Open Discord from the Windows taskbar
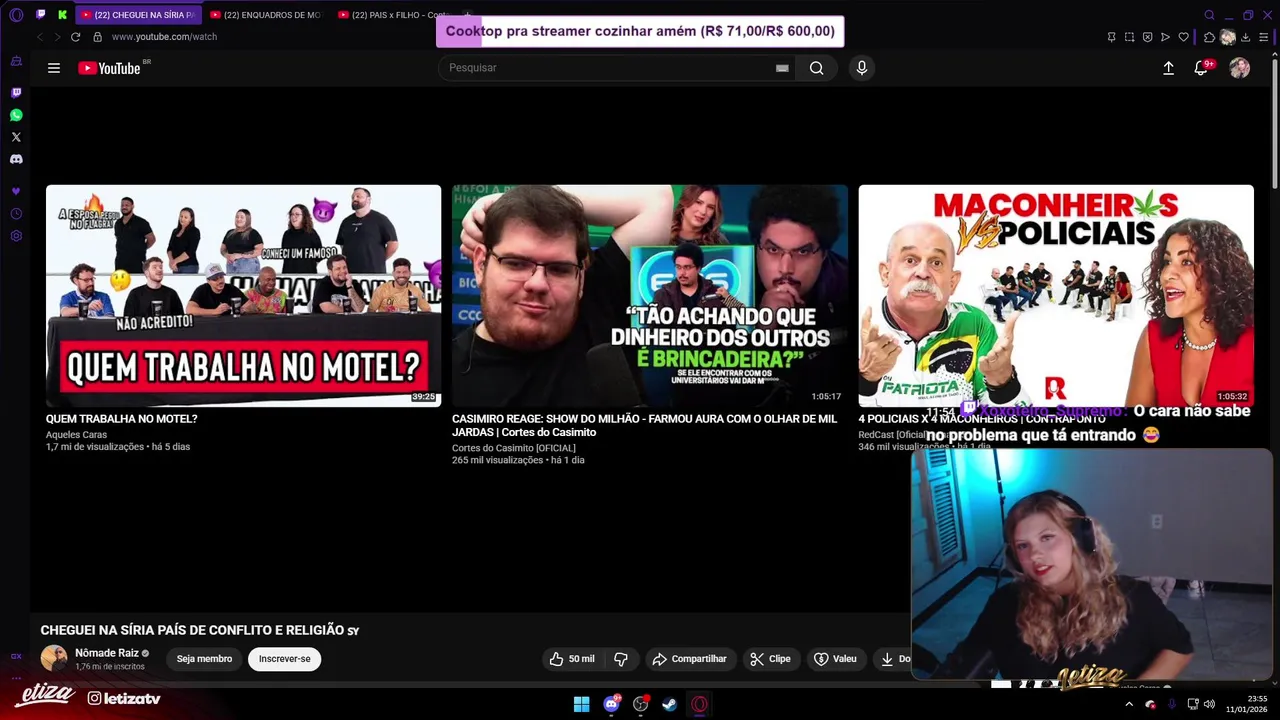Screen dimensions: 1280x720 pyautogui.click(x=611, y=704)
